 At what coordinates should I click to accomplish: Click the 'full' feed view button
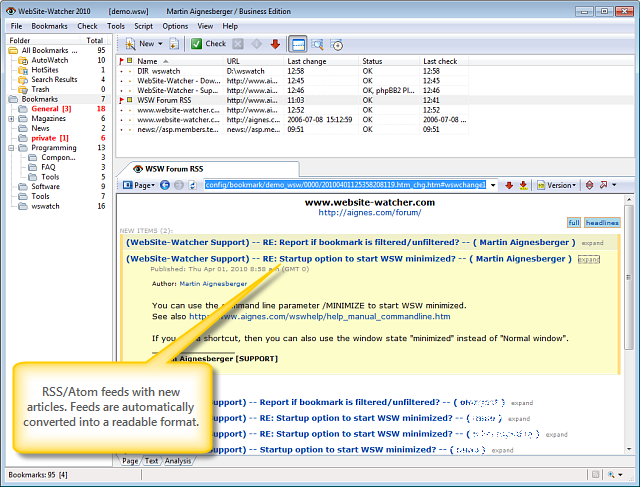[574, 222]
